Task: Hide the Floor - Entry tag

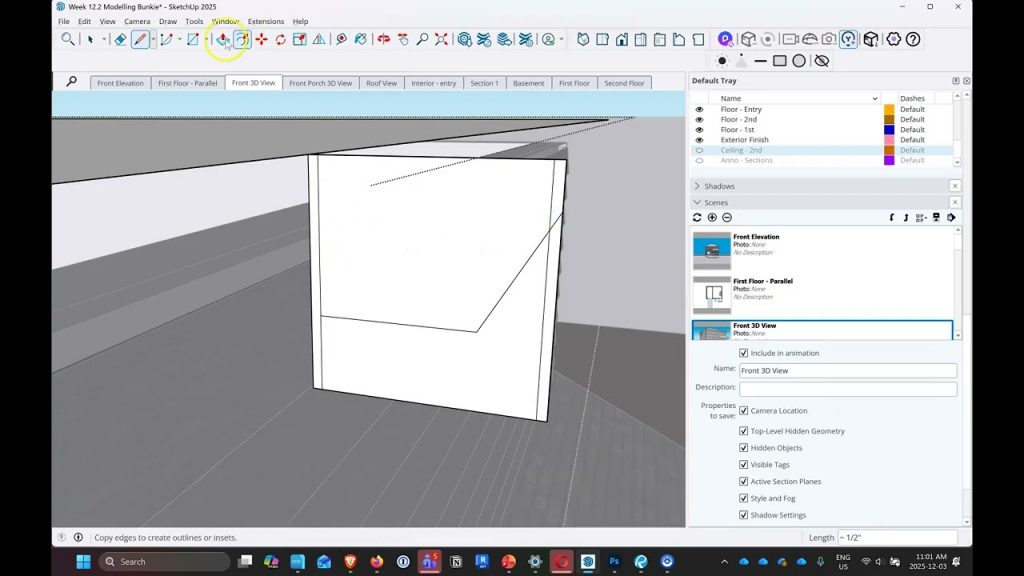Action: pyautogui.click(x=699, y=109)
